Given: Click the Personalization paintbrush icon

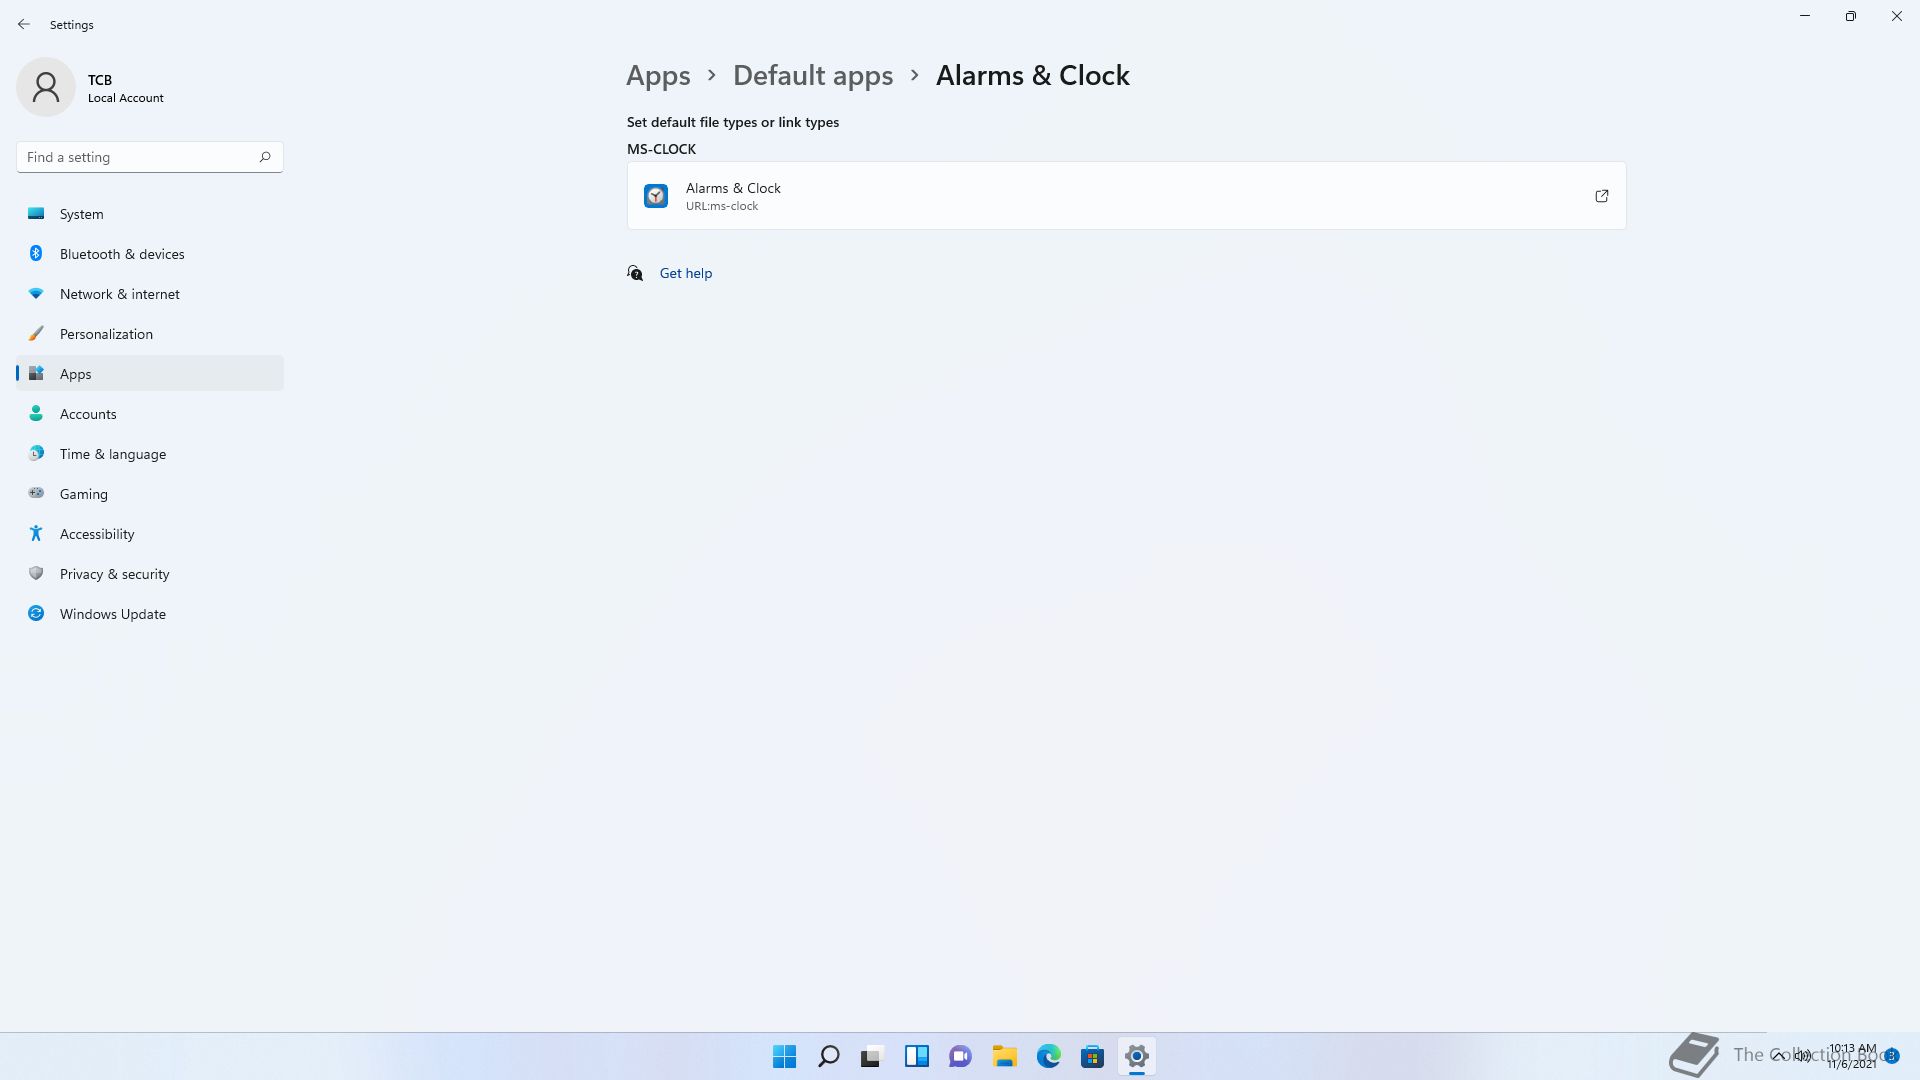Looking at the screenshot, I should coord(36,333).
